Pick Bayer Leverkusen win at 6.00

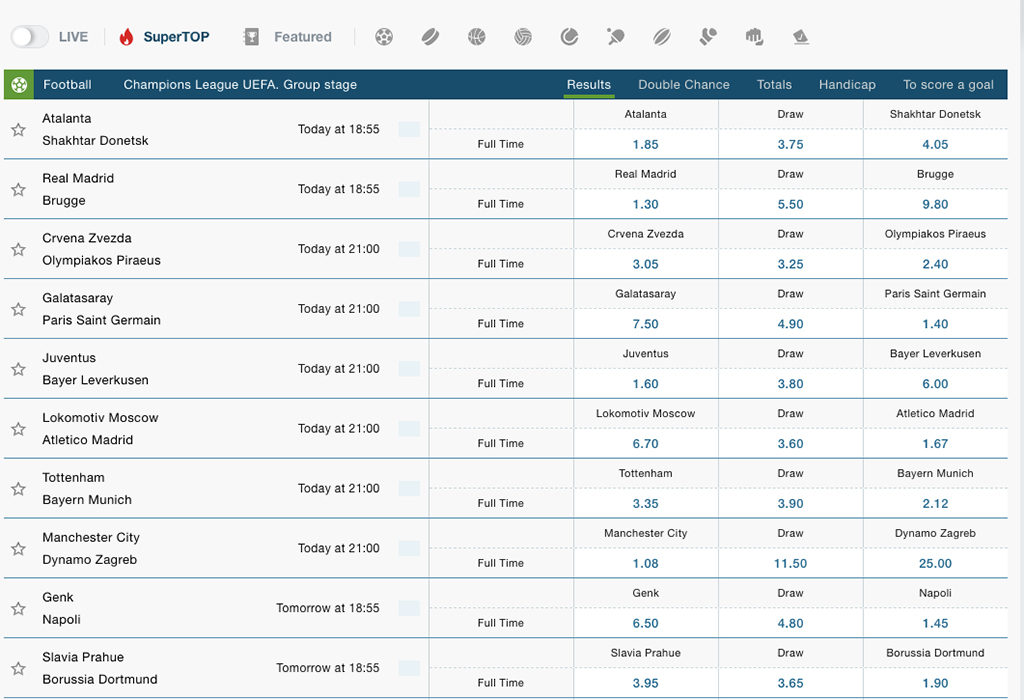pyautogui.click(x=935, y=384)
